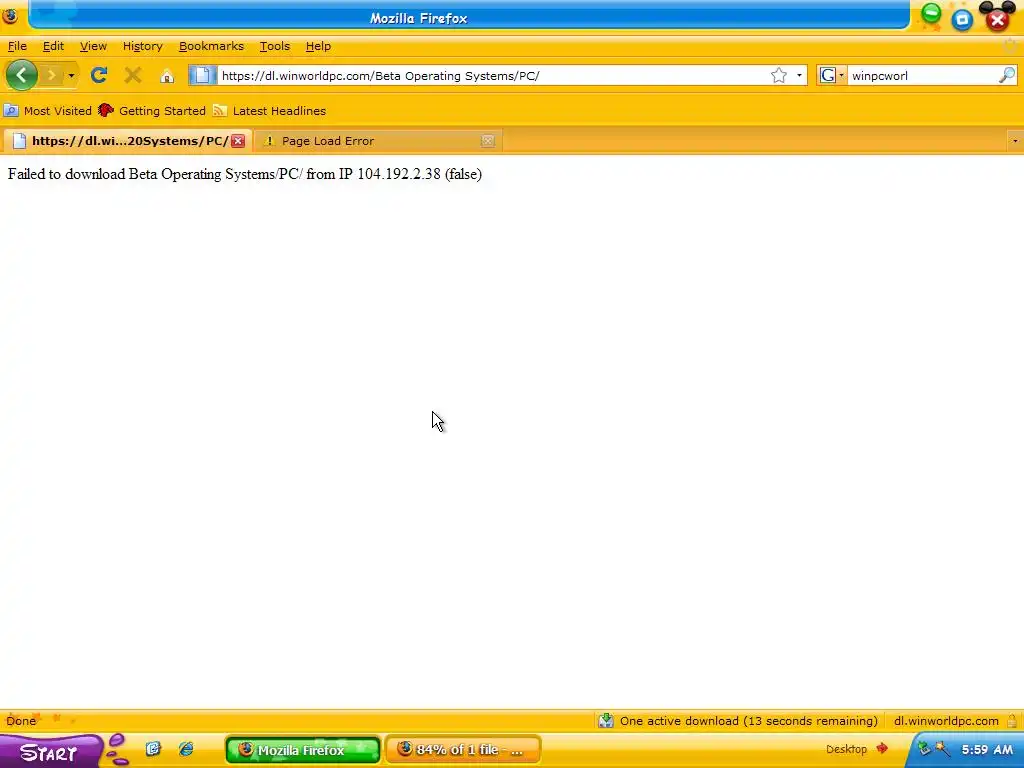Open the History menu
The height and width of the screenshot is (768, 1024).
click(x=142, y=46)
